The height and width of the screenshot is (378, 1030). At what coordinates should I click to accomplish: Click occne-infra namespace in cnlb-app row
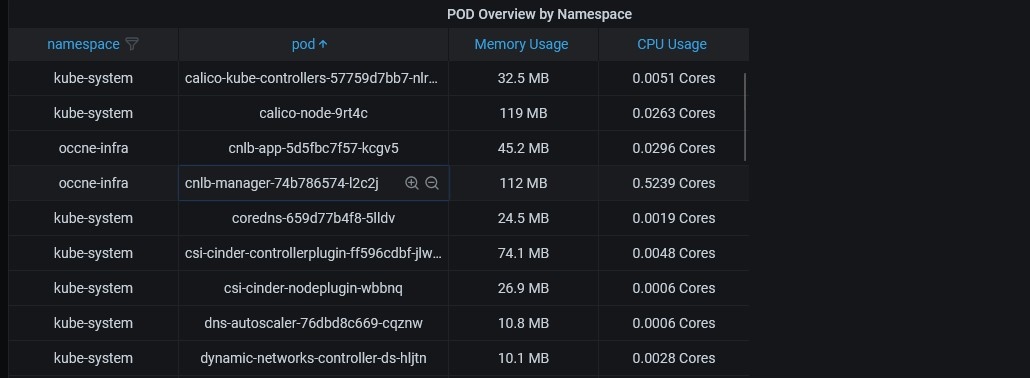pyautogui.click(x=93, y=148)
